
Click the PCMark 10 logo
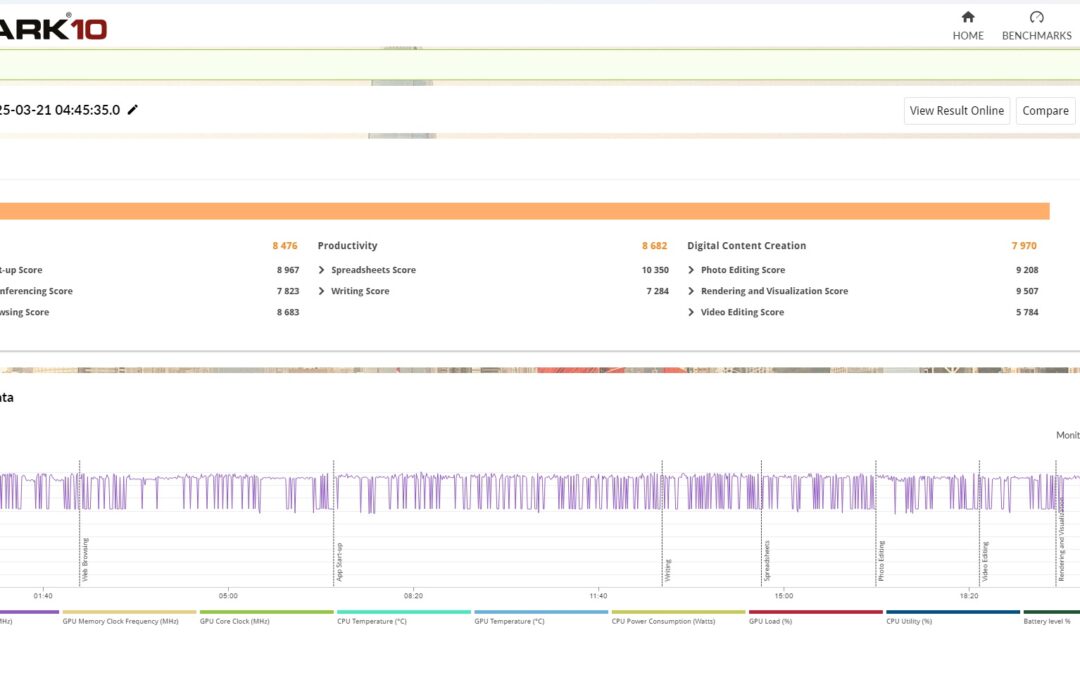(x=55, y=27)
